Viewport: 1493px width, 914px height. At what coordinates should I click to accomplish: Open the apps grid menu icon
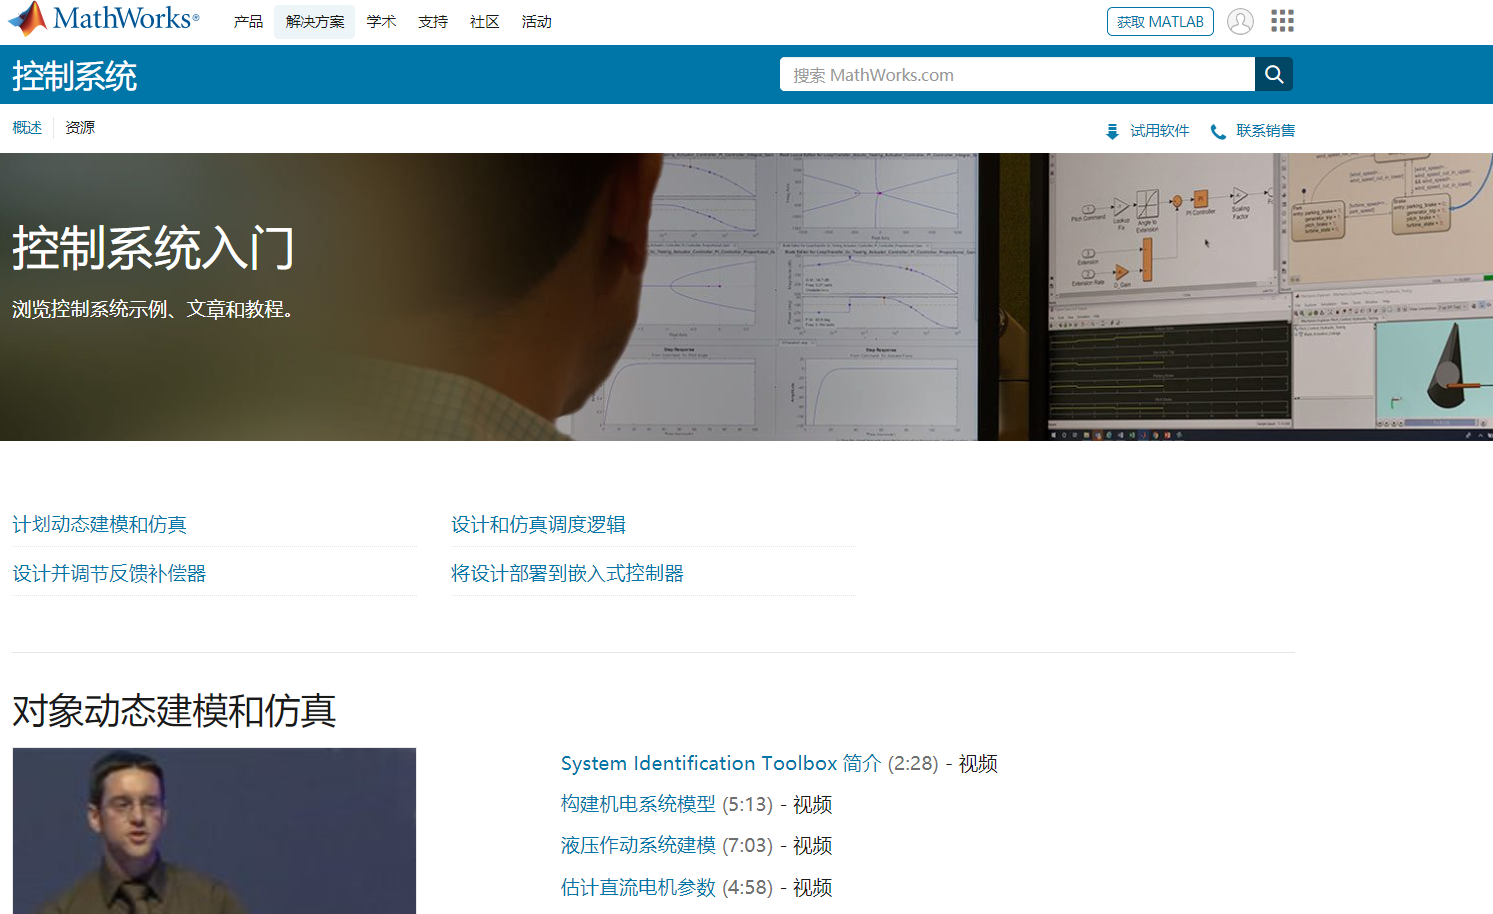click(x=1282, y=21)
